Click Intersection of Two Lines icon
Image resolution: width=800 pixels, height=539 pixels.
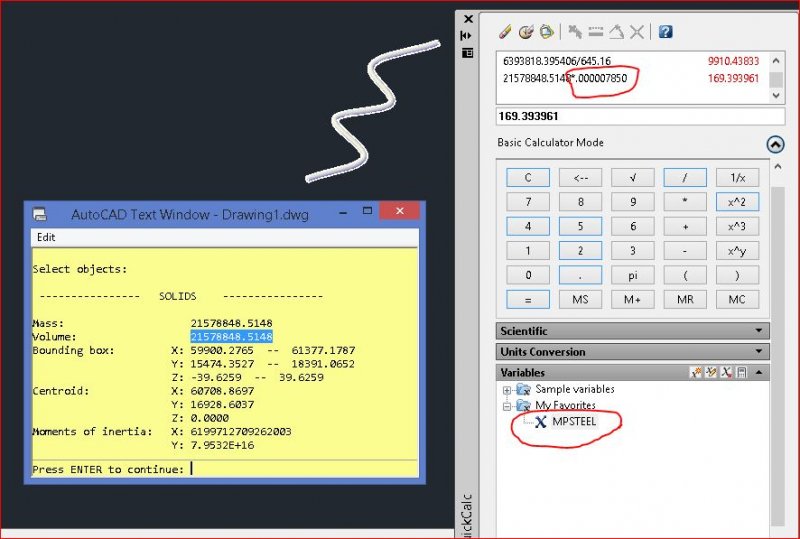636,32
